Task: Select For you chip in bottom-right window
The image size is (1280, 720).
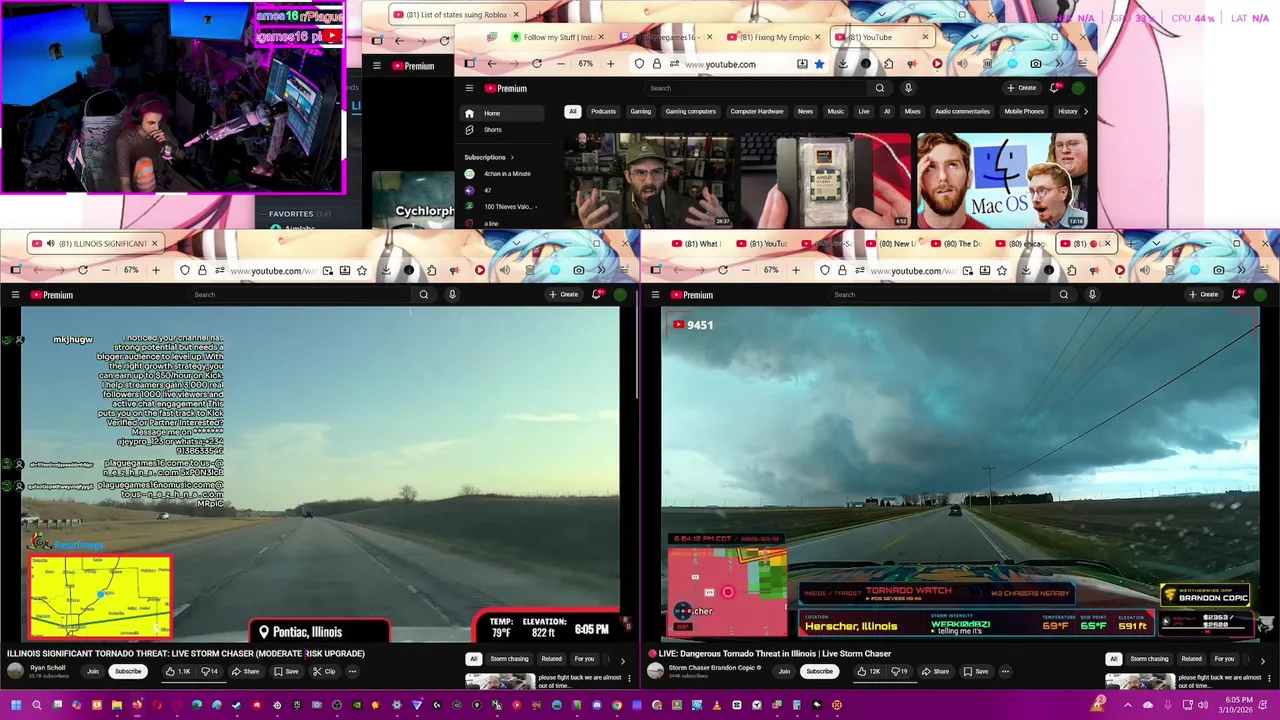Action: [x=1224, y=659]
